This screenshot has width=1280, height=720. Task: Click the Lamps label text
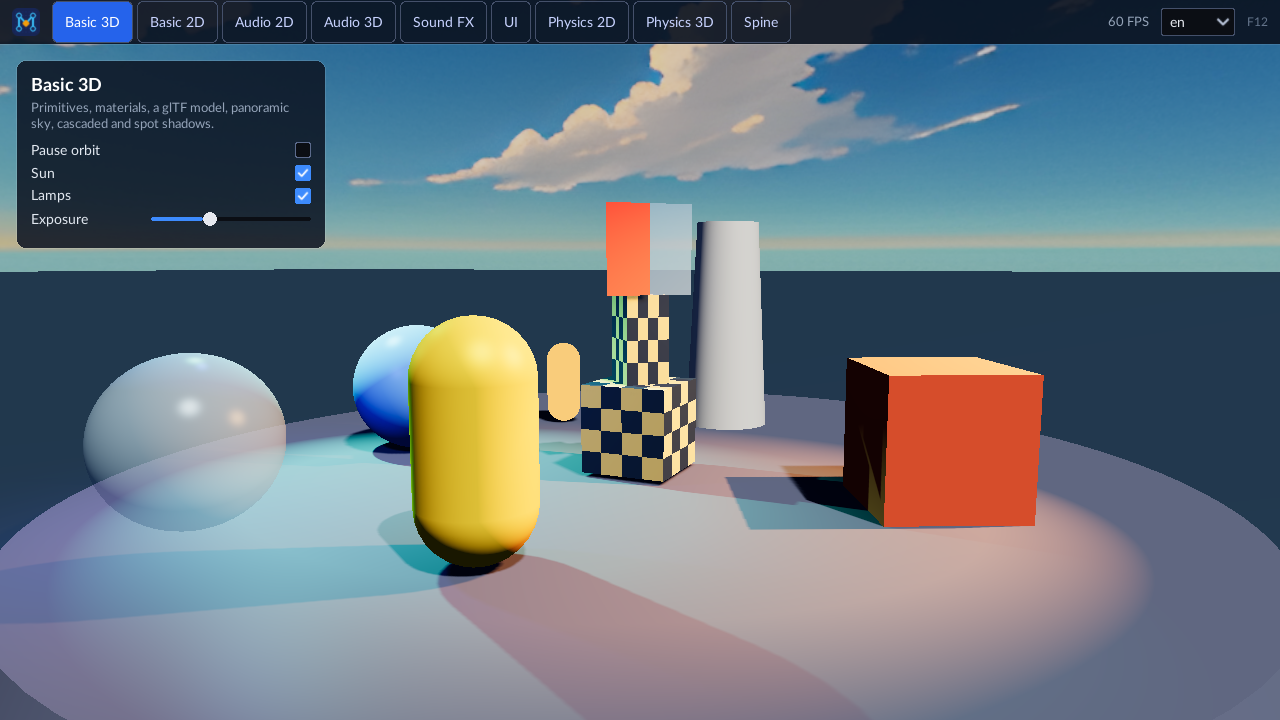51,195
